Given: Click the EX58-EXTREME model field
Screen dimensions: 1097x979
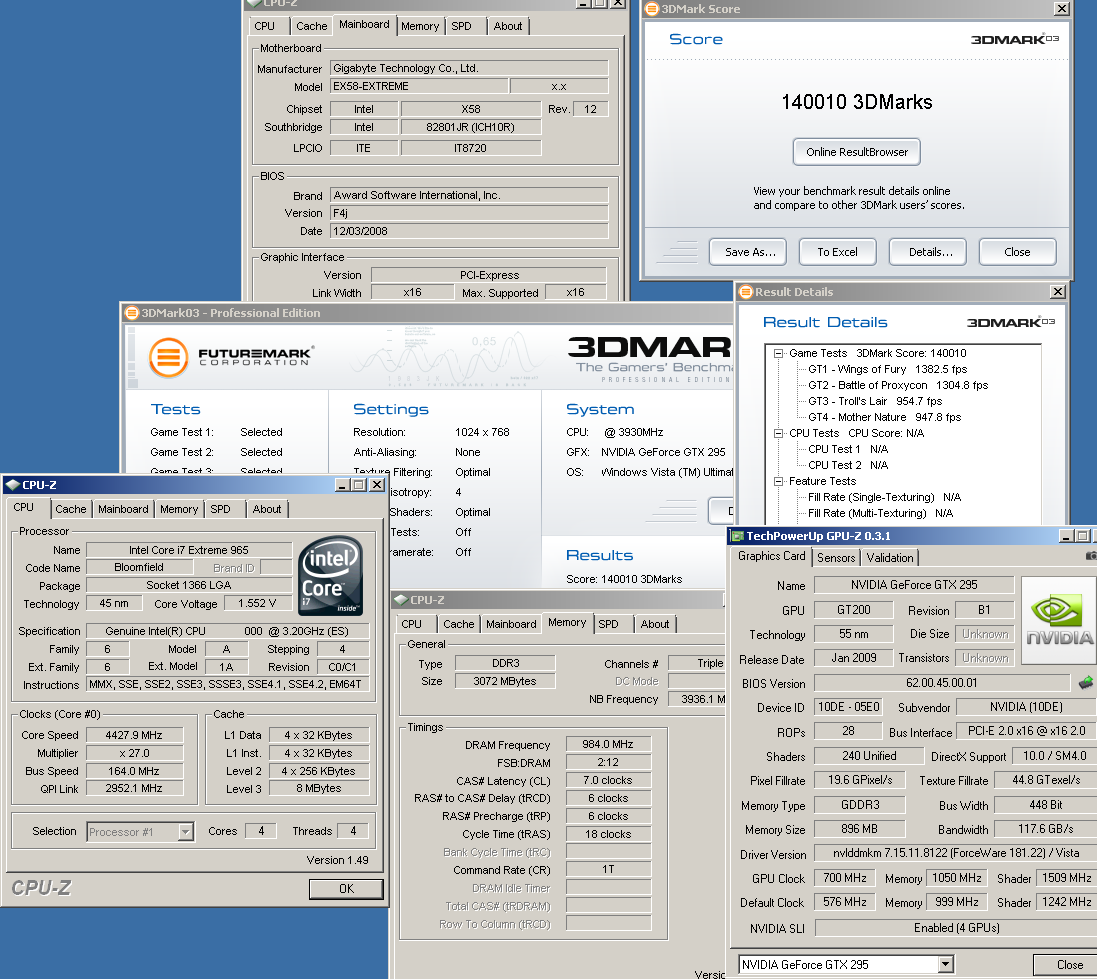Looking at the screenshot, I should click(418, 86).
